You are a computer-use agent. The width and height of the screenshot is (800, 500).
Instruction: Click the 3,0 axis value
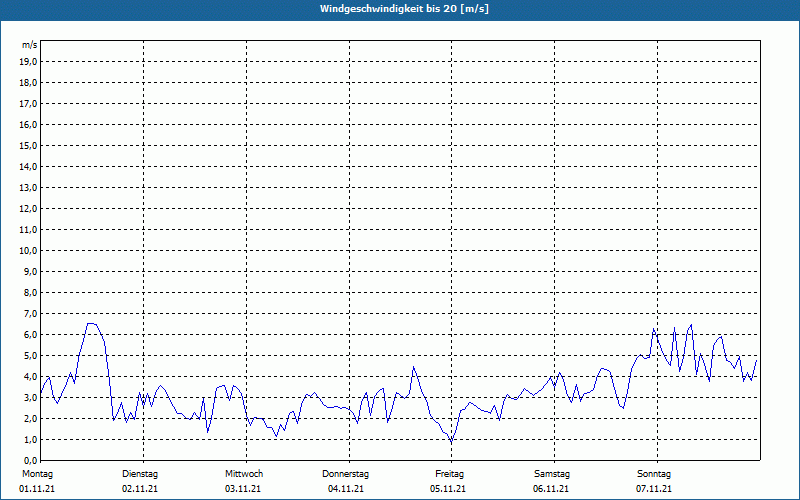pos(30,397)
